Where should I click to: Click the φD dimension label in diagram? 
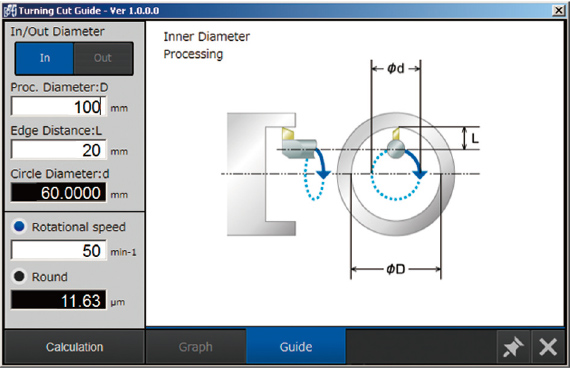[x=396, y=269]
